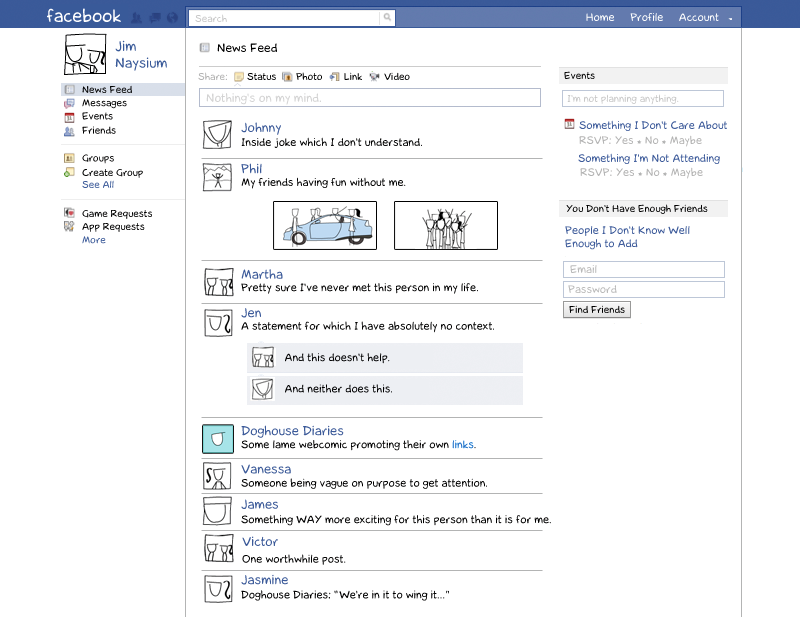Open the messages icon in header
This screenshot has width=800, height=617.
tap(155, 18)
